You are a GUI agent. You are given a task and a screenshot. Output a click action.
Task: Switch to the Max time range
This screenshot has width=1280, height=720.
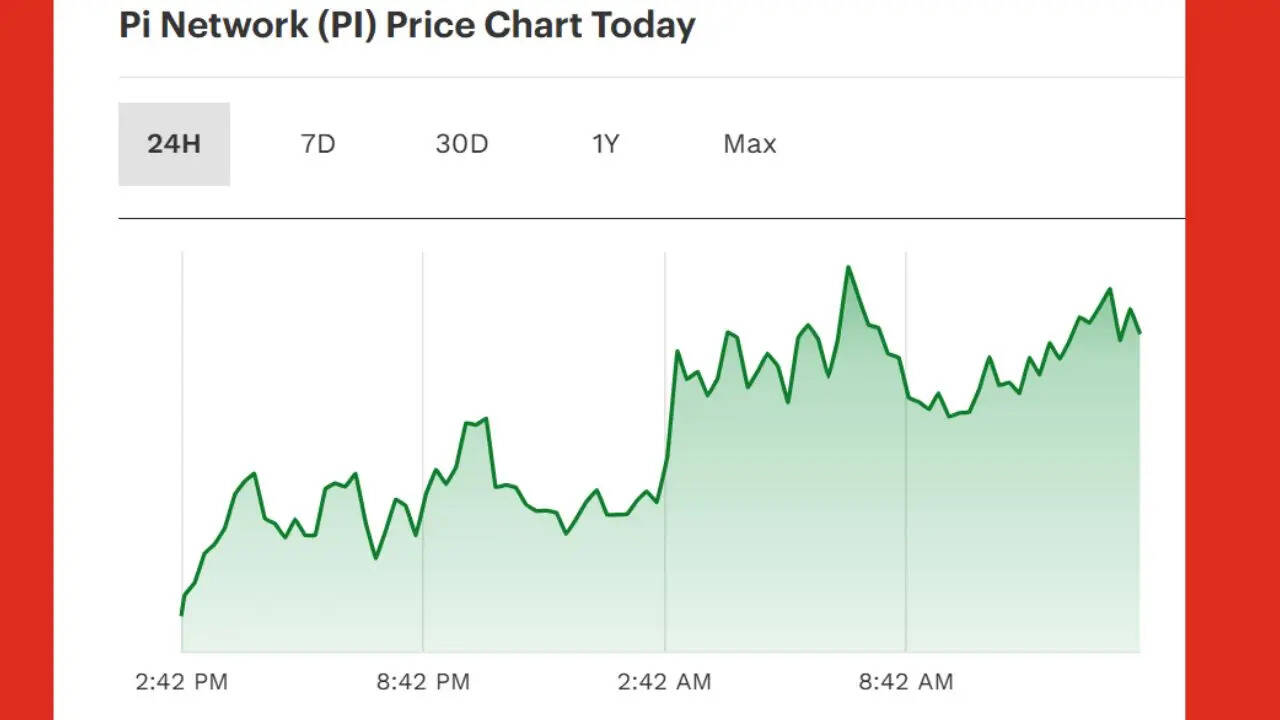coord(750,144)
